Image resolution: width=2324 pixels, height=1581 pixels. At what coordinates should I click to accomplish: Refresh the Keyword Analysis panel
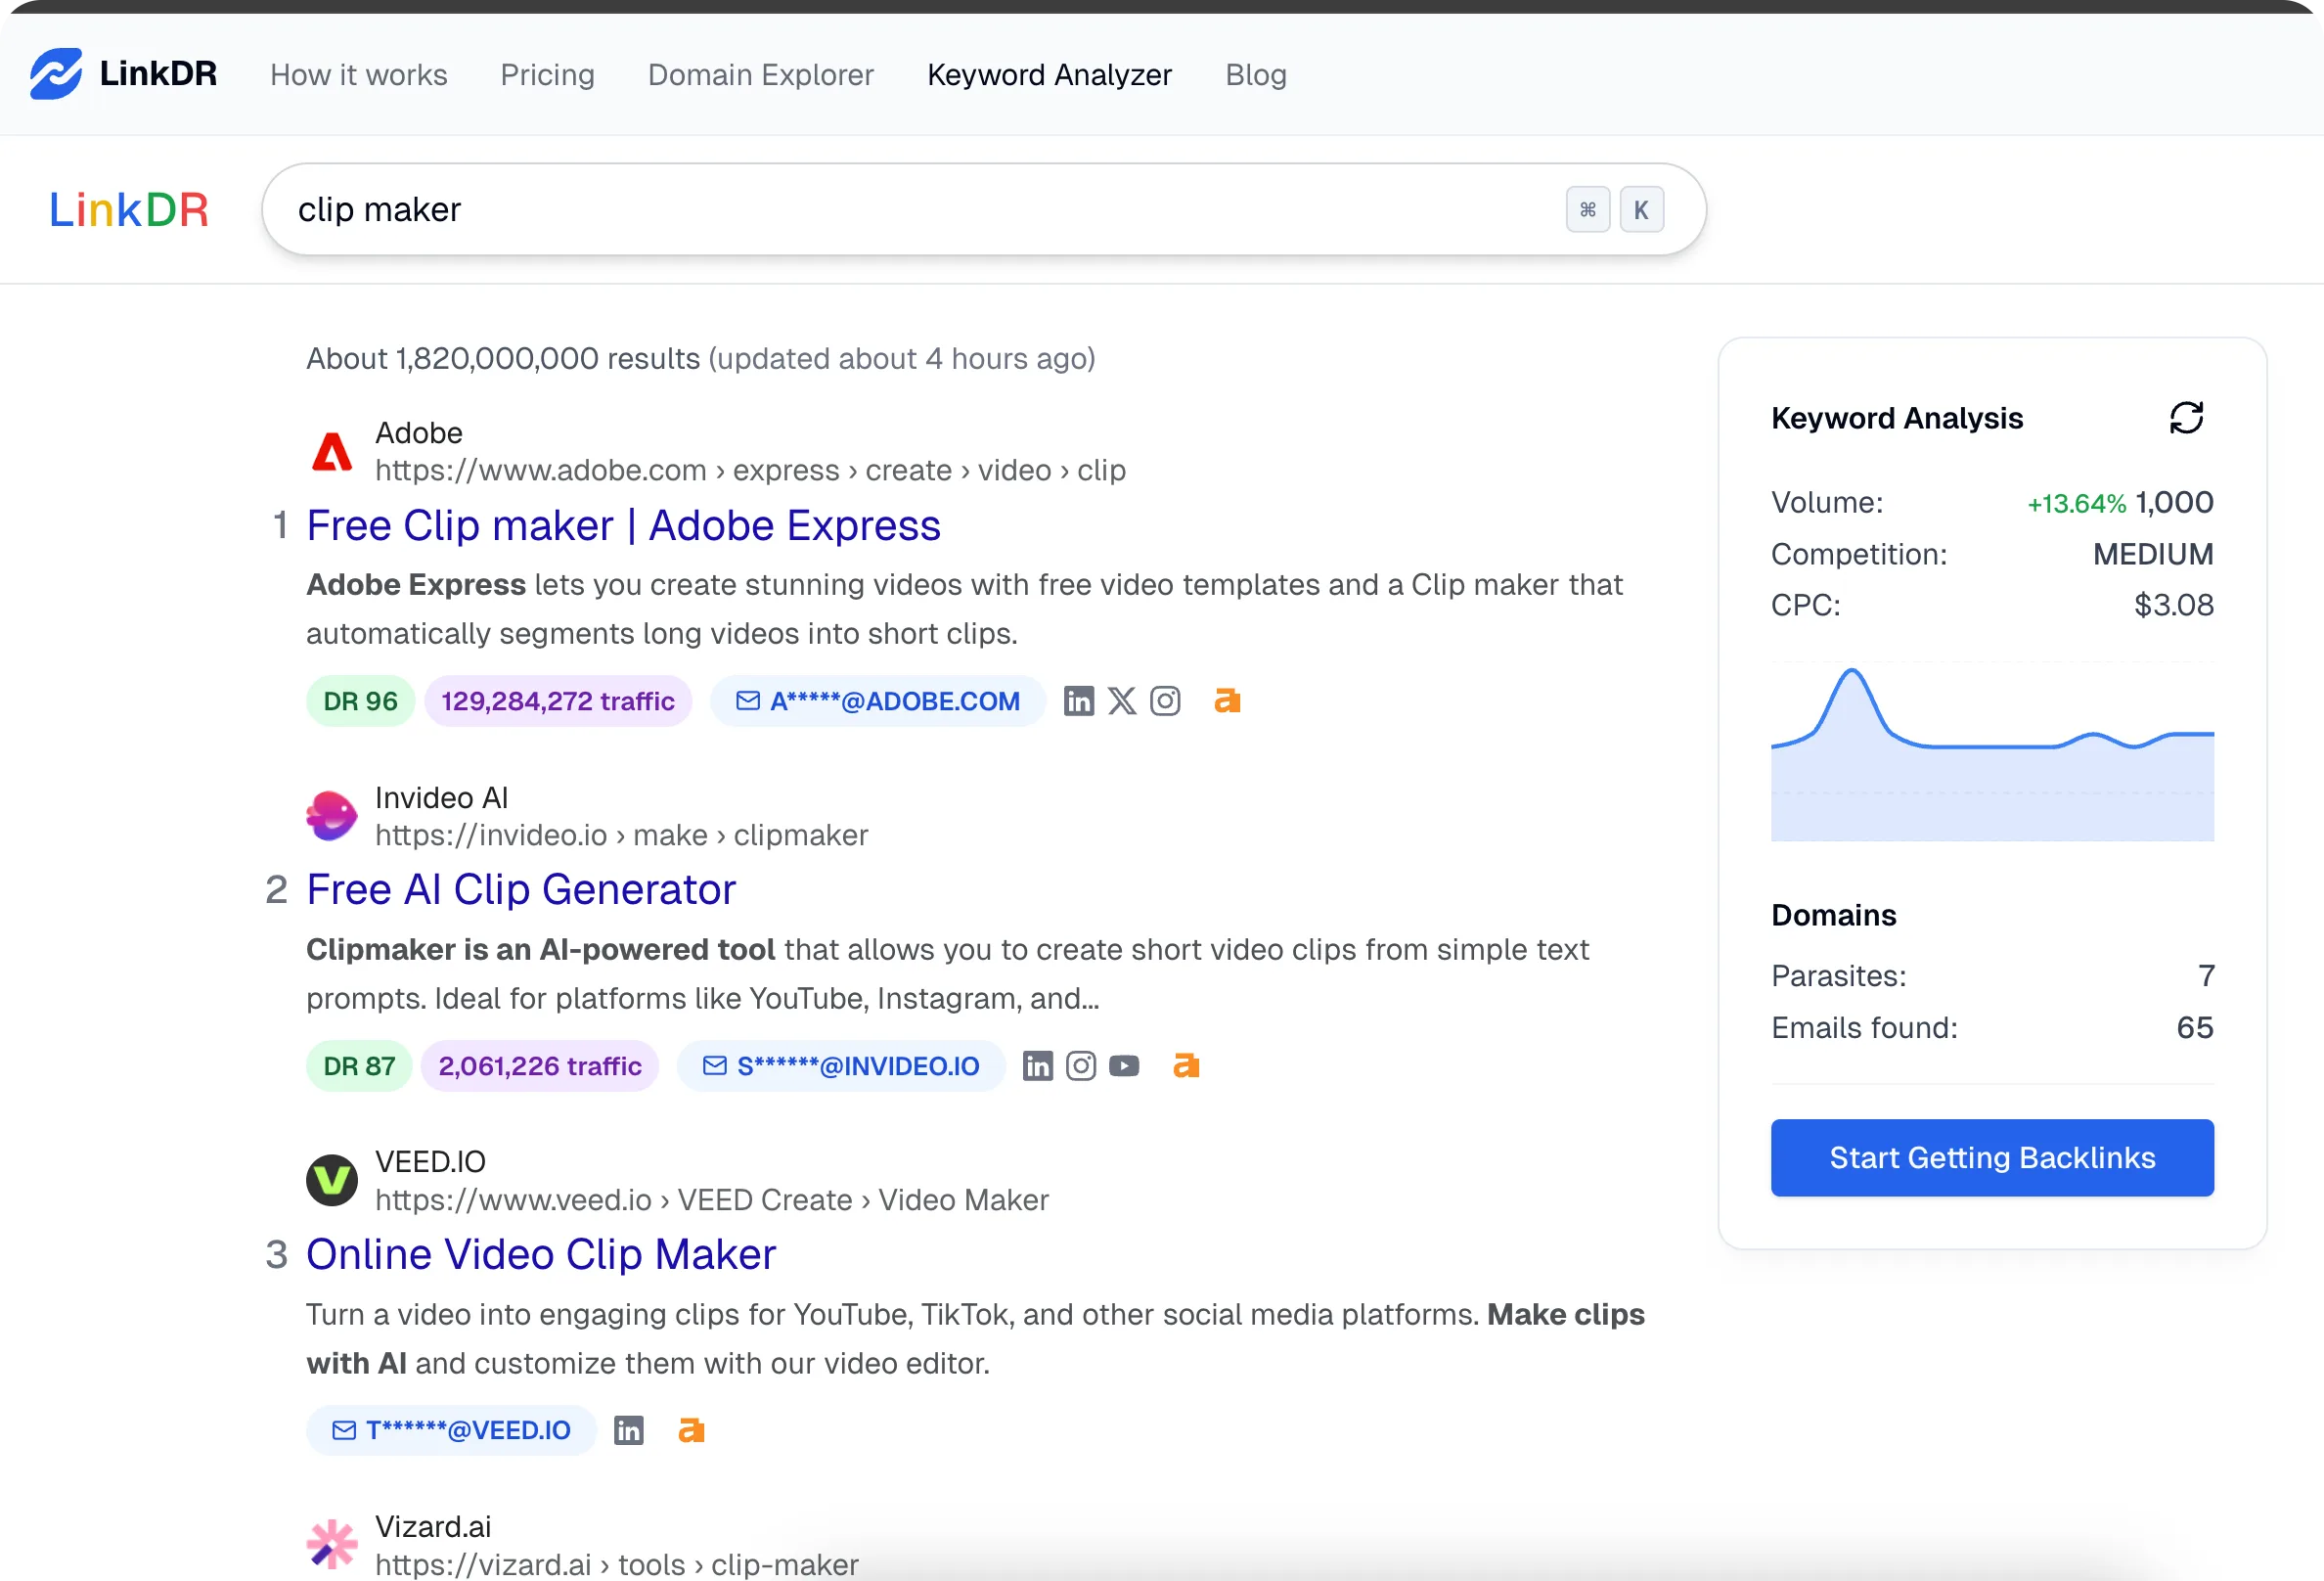(x=2186, y=418)
